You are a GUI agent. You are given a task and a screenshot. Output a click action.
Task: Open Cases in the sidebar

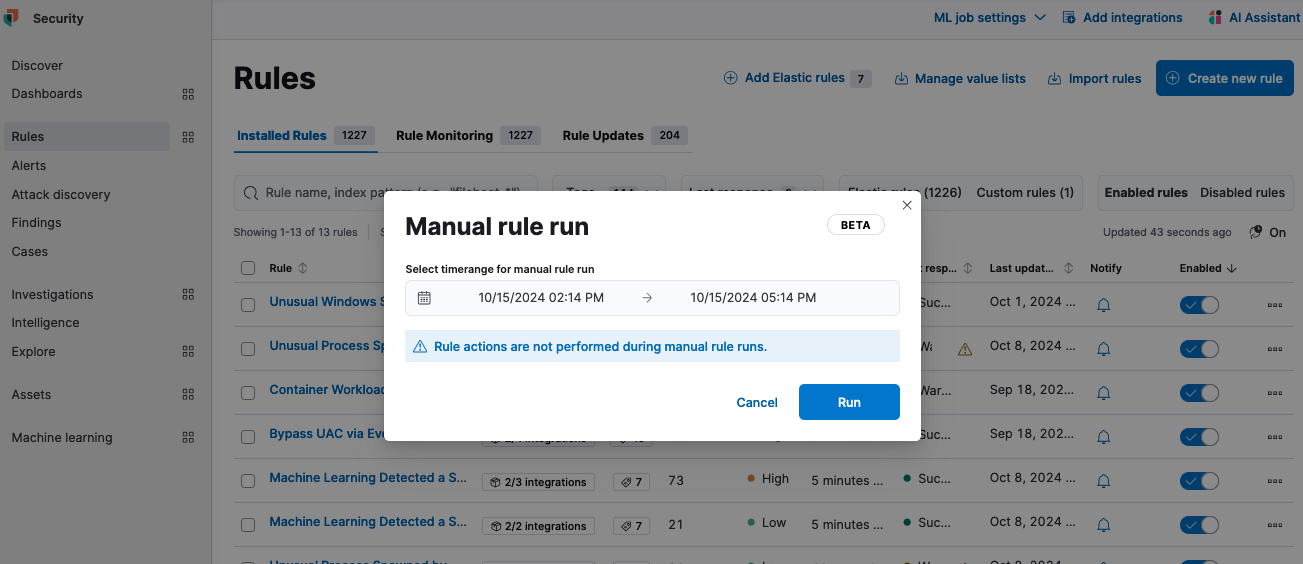(30, 252)
